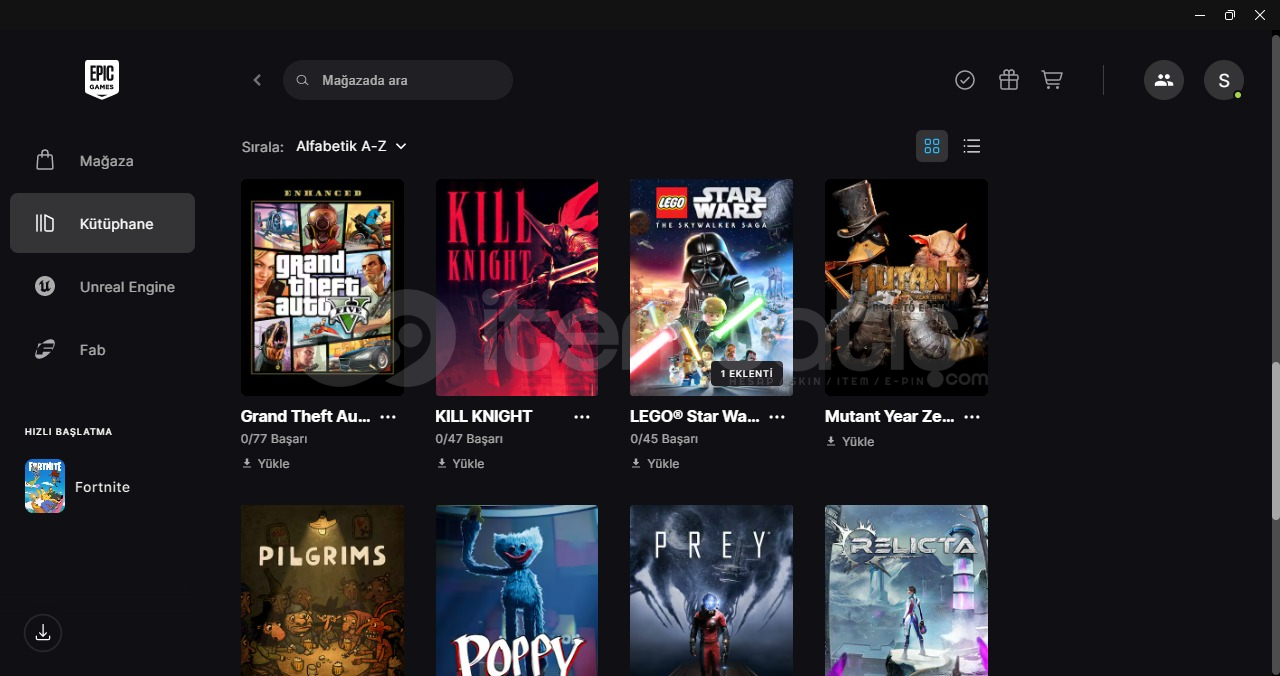
Task: Open KILL KNIGHT options menu
Action: tap(582, 417)
